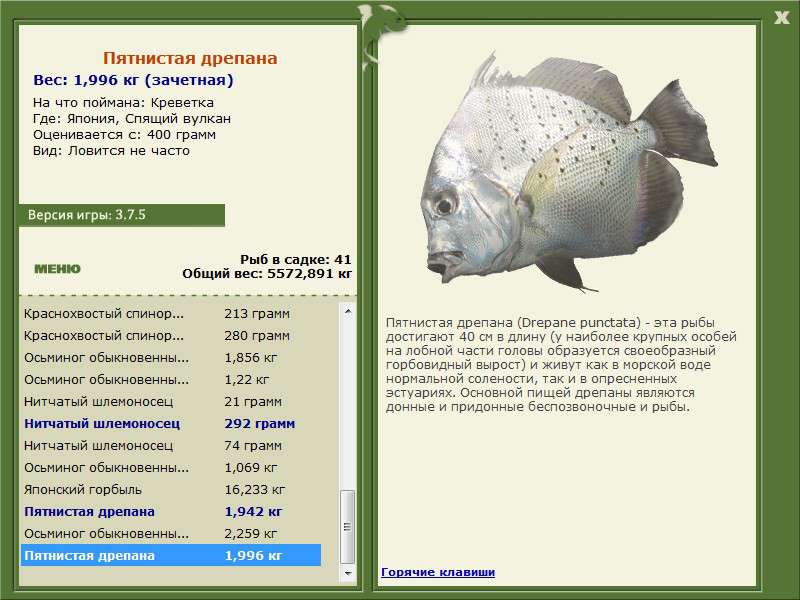Screen dimensions: 800x600
Task: Click the Оценивается с: 400 грамм line
Action: [x=124, y=135]
